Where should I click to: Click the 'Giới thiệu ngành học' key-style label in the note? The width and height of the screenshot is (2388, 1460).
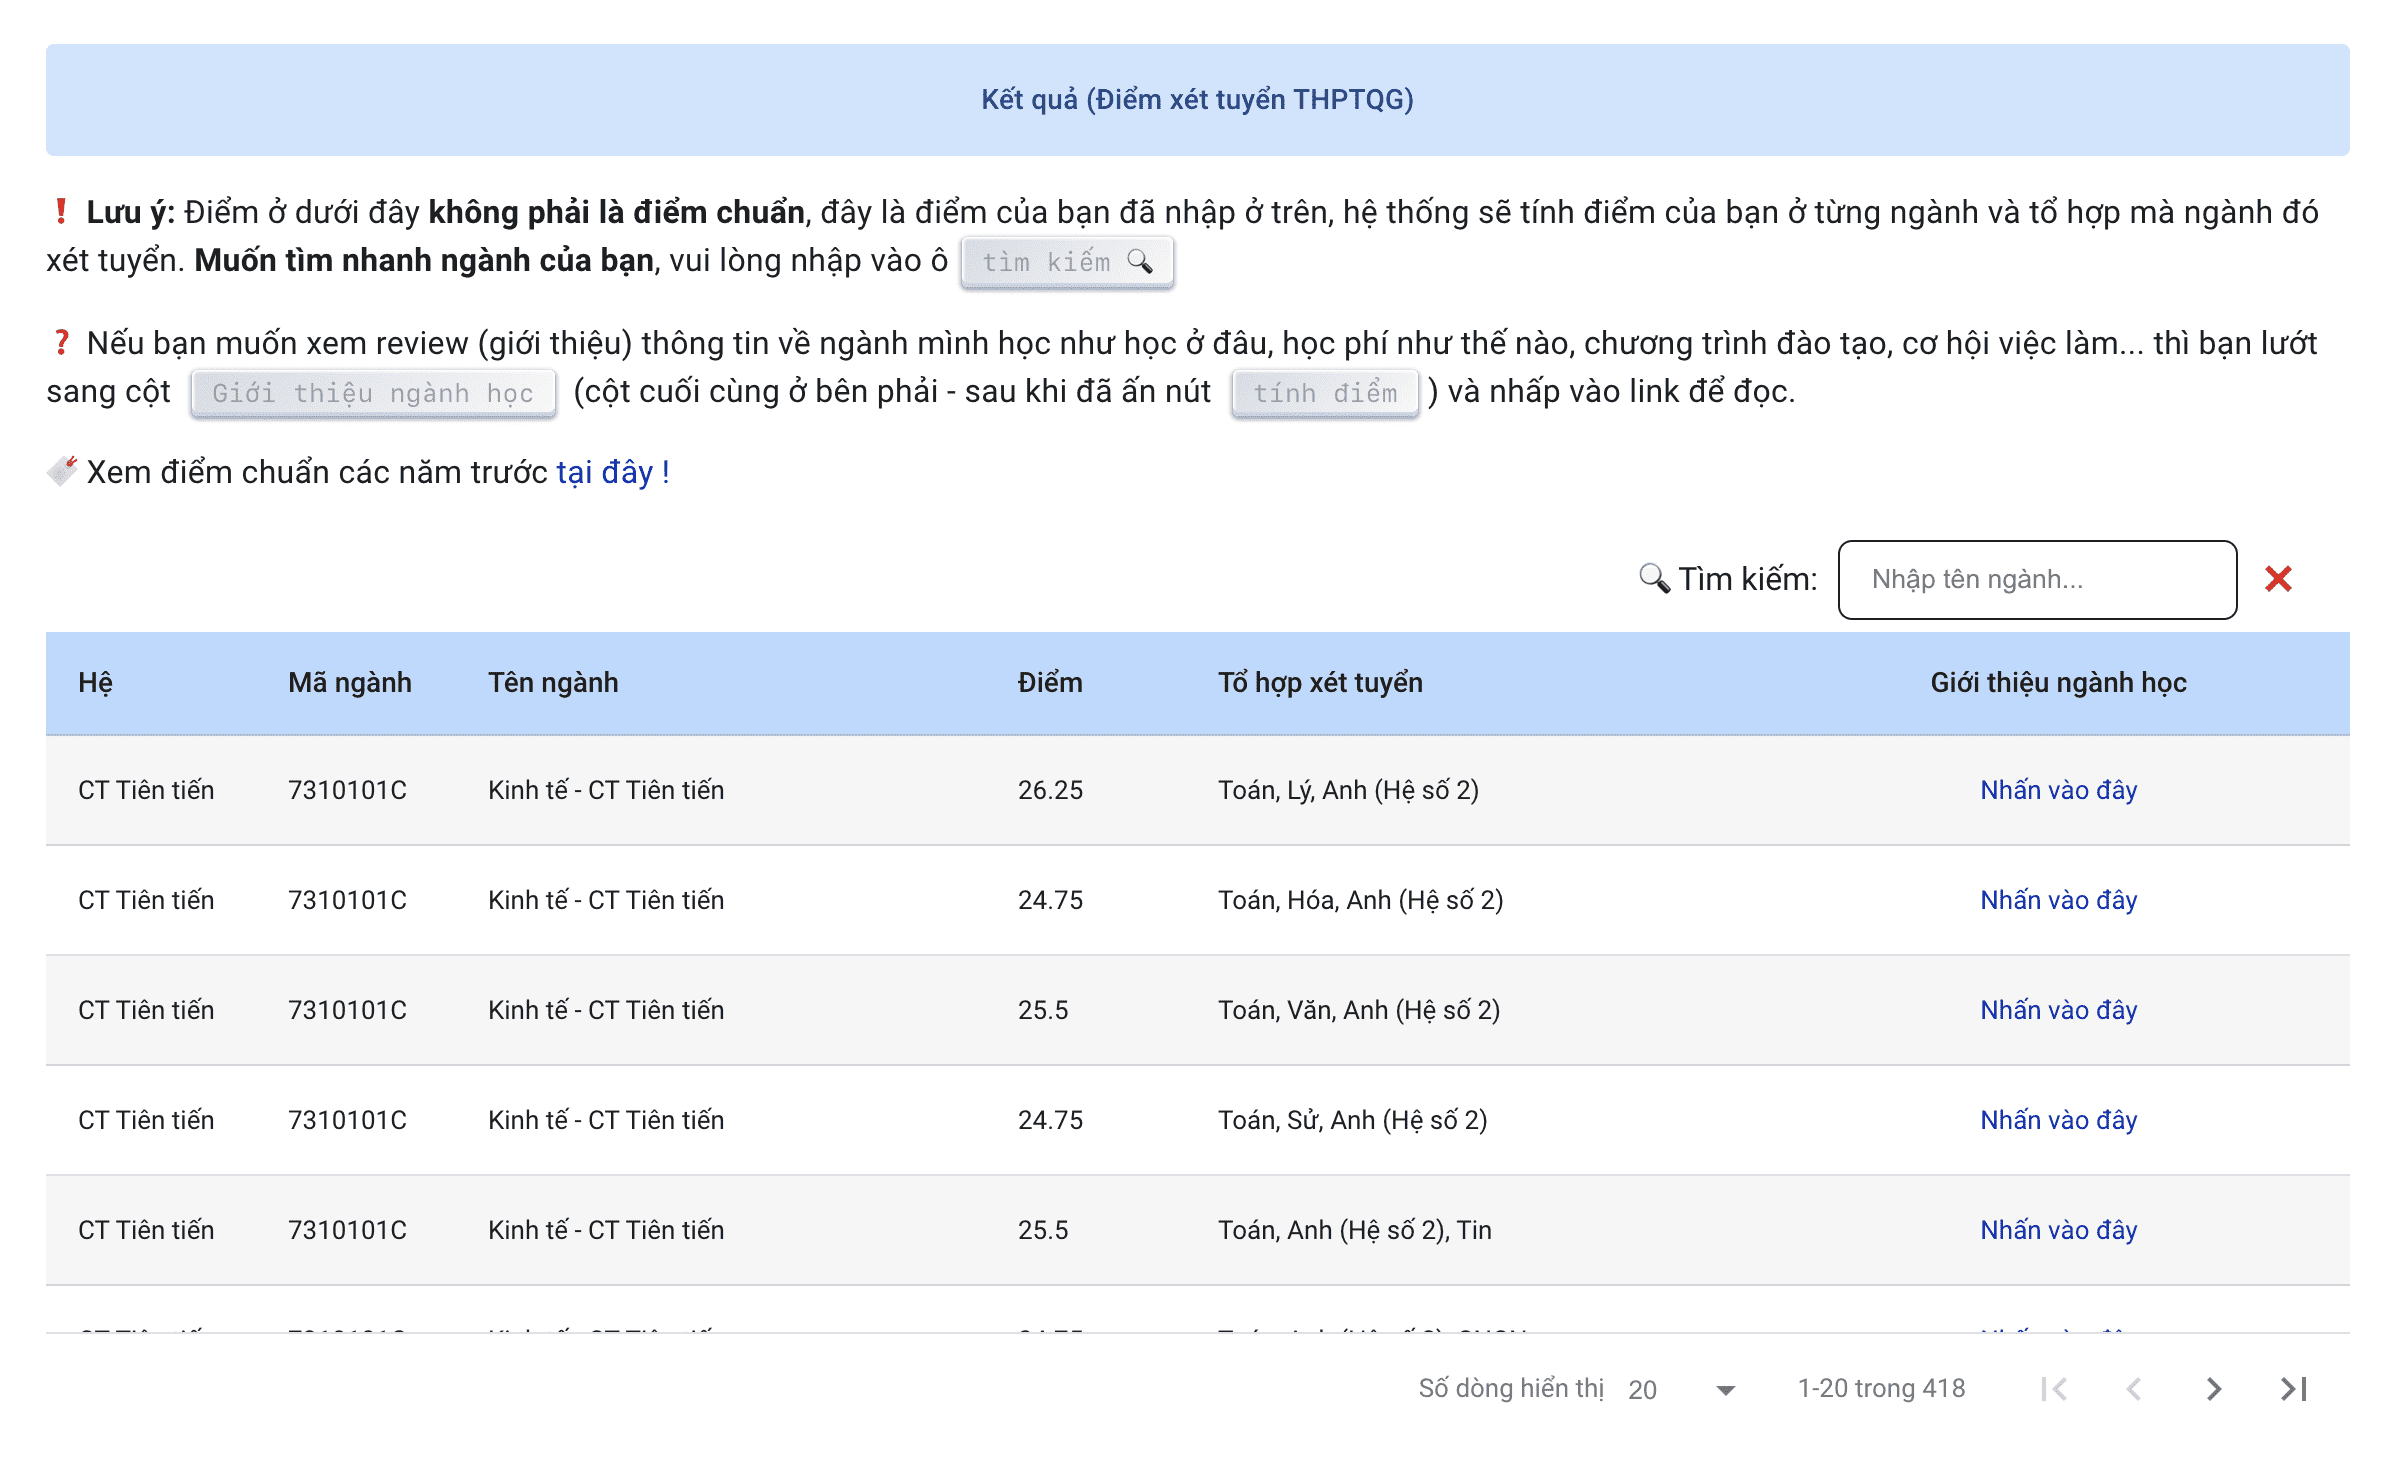pos(373,393)
